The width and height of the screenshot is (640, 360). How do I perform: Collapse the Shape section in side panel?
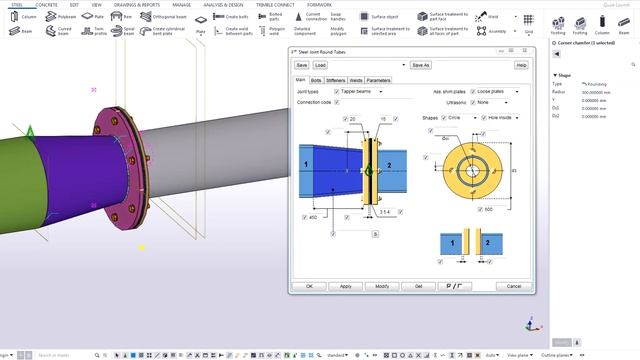[x=555, y=76]
